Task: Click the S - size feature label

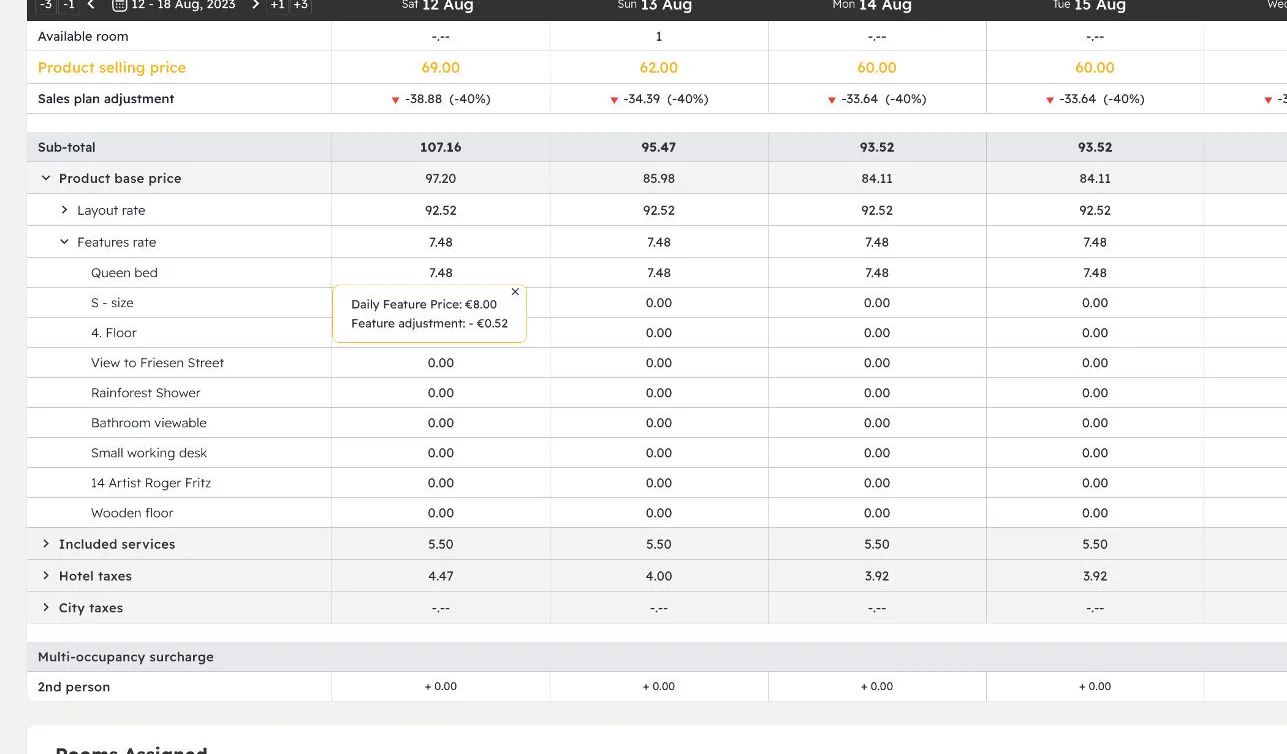Action: coord(112,303)
